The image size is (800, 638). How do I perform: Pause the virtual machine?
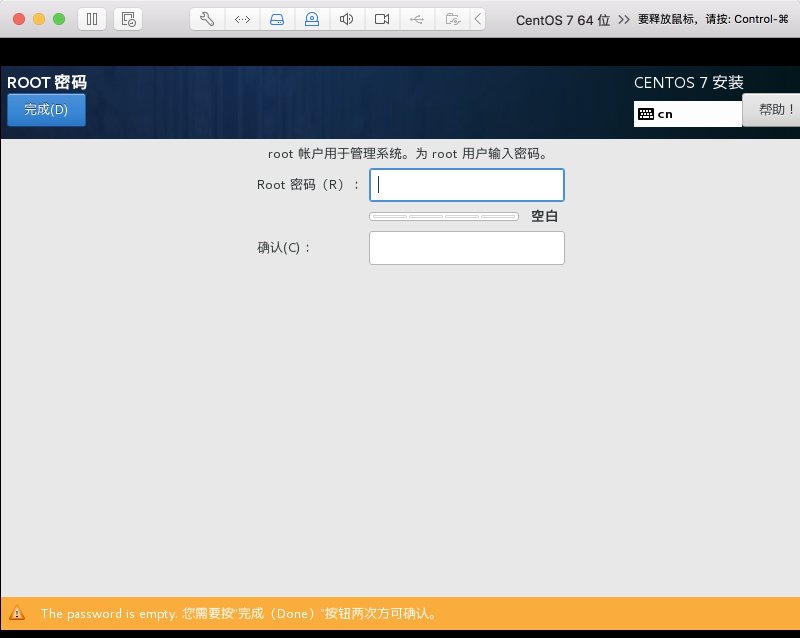click(x=92, y=19)
